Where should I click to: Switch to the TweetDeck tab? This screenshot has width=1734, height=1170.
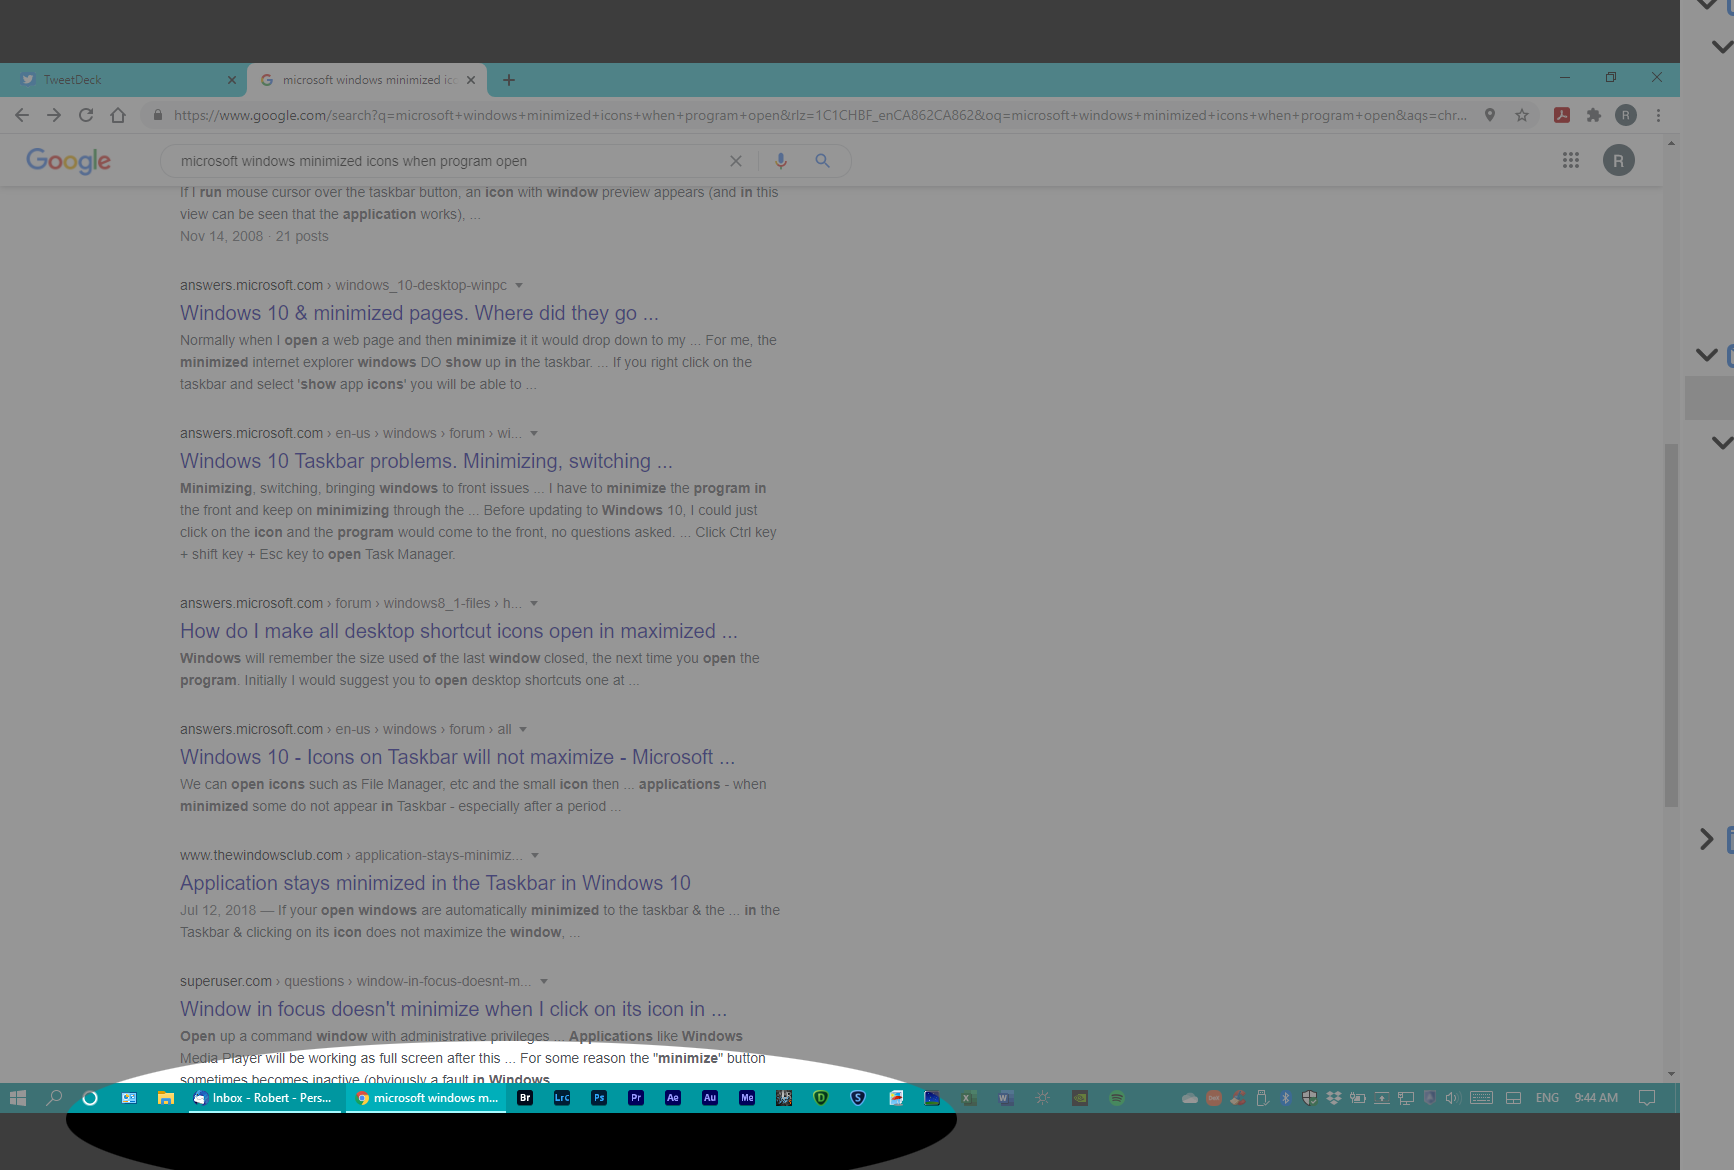point(123,80)
